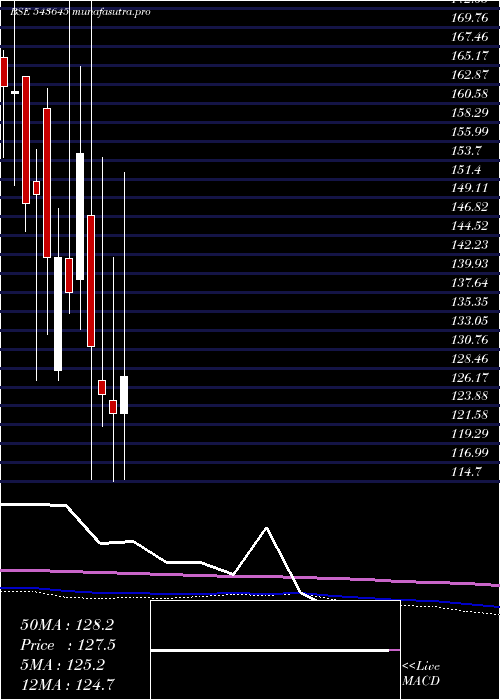Click the 130.76 price axis label
Viewport: 500px width, 700px height.
point(470,340)
